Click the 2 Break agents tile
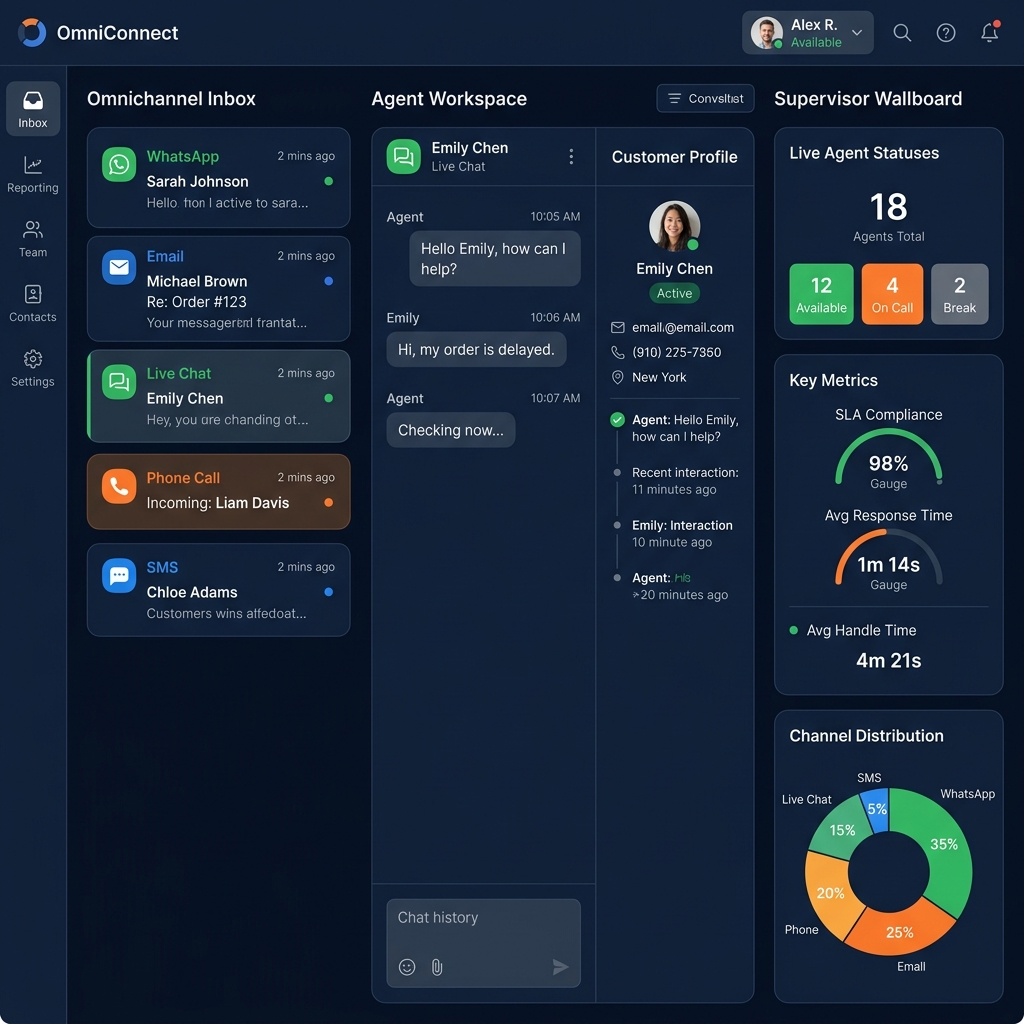This screenshot has width=1024, height=1024. tap(959, 294)
